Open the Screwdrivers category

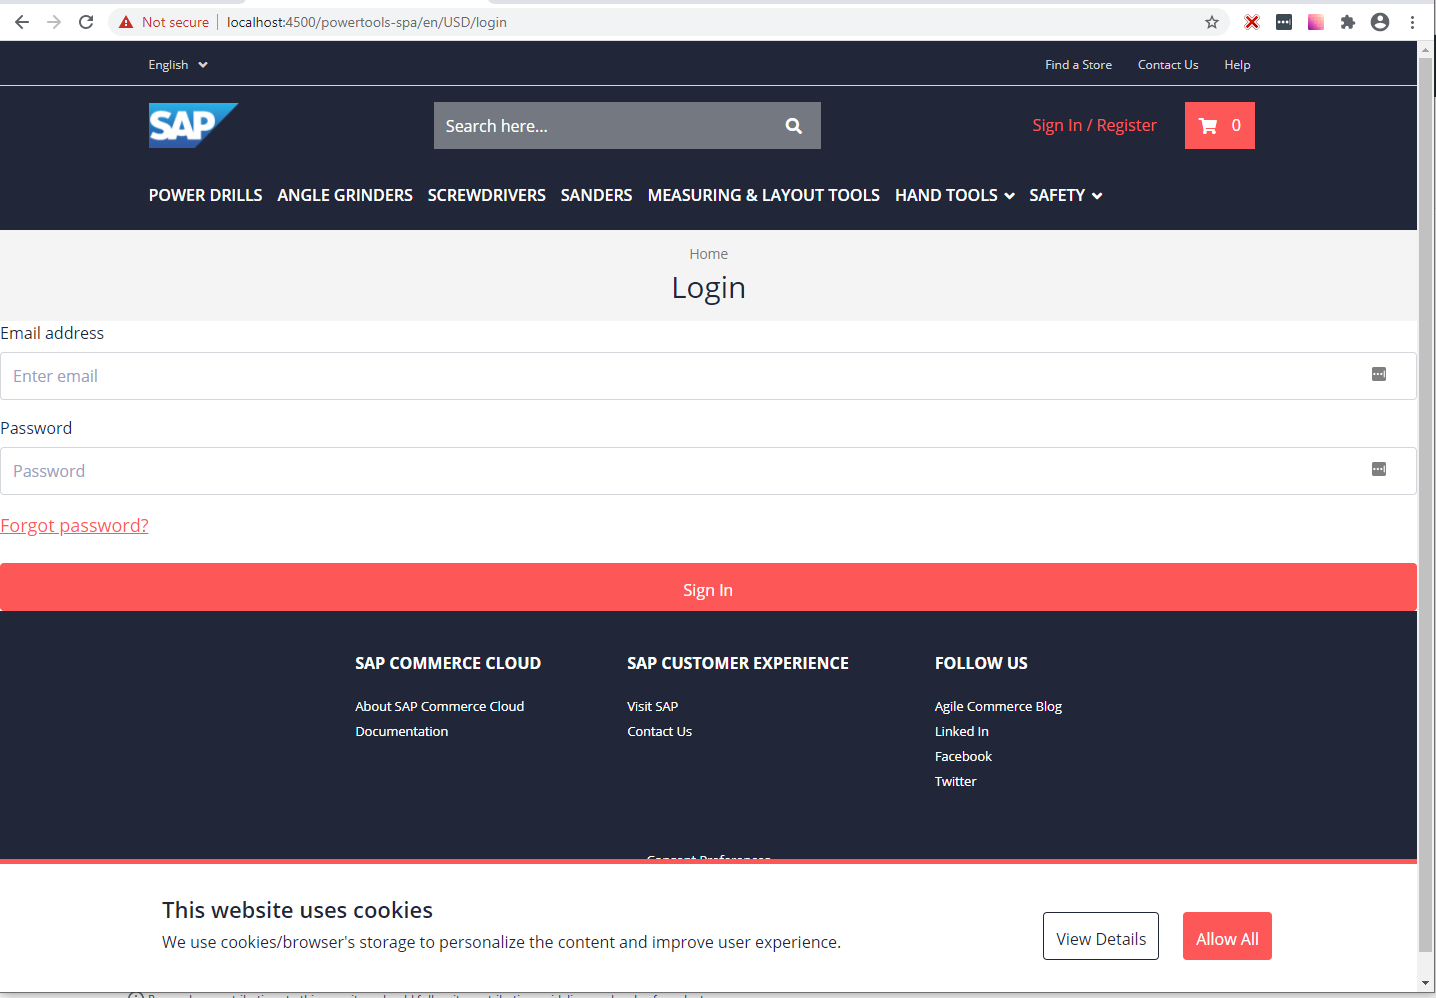[487, 195]
